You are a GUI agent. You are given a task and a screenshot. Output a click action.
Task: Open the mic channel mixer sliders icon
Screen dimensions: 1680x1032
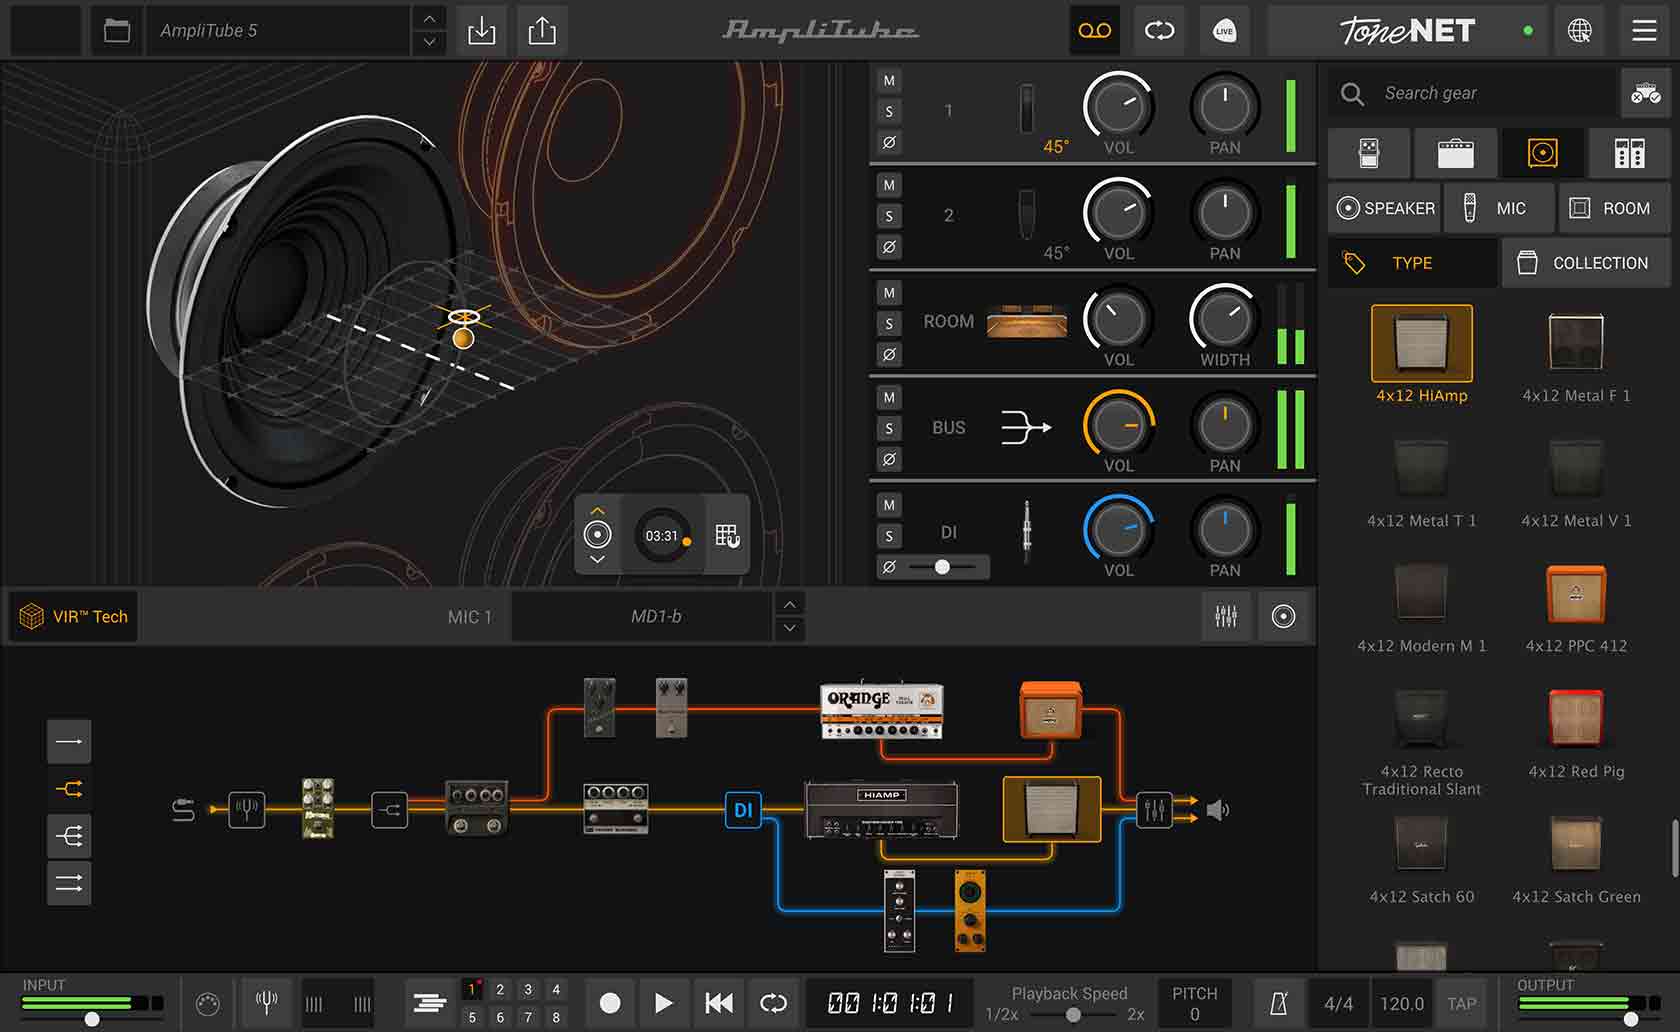[1226, 616]
